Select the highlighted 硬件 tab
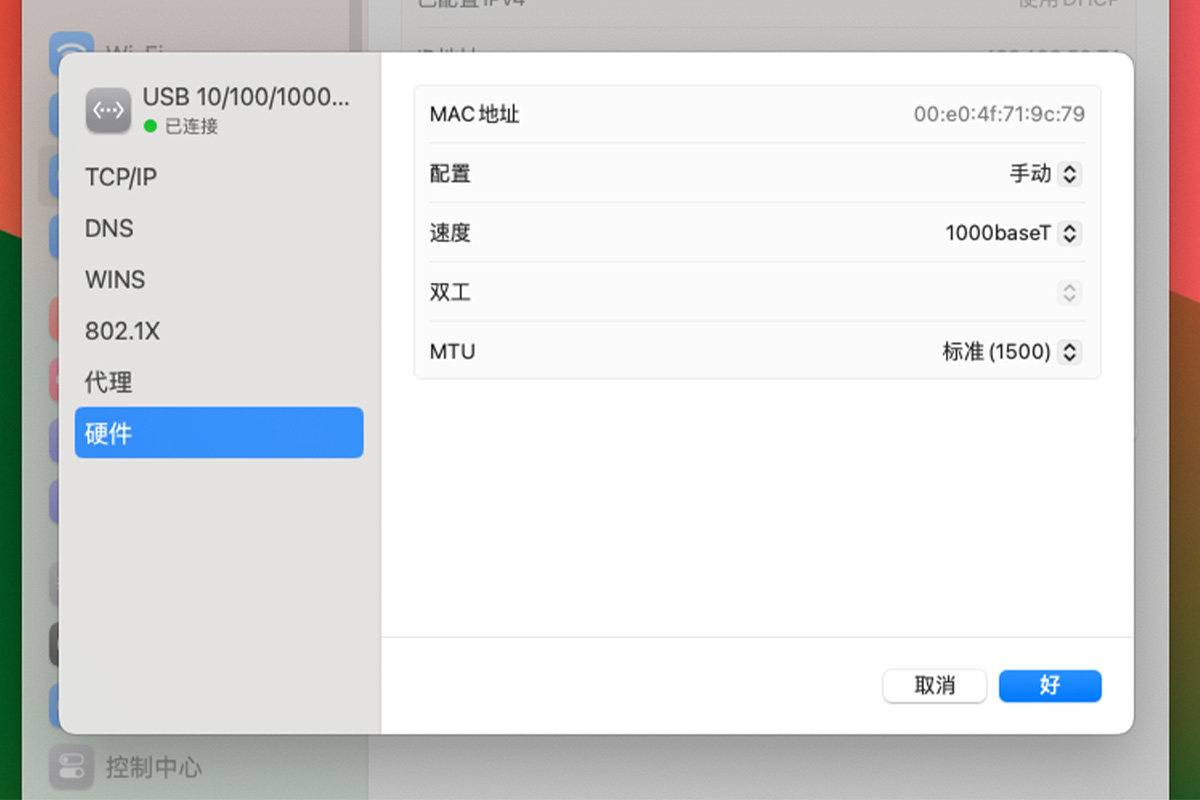 (219, 433)
